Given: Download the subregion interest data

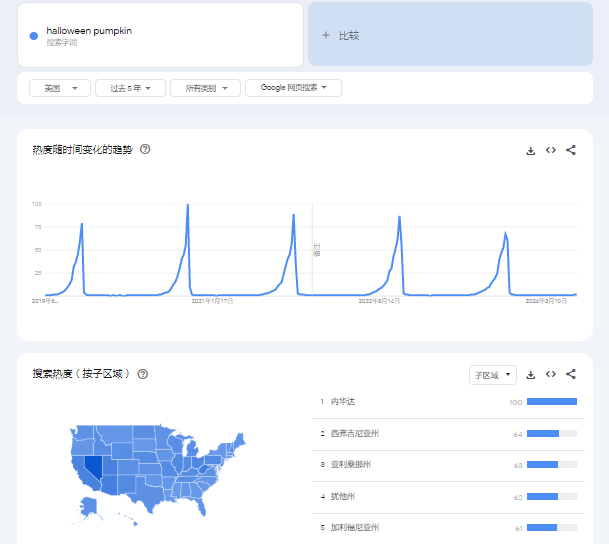Looking at the screenshot, I should (x=531, y=375).
